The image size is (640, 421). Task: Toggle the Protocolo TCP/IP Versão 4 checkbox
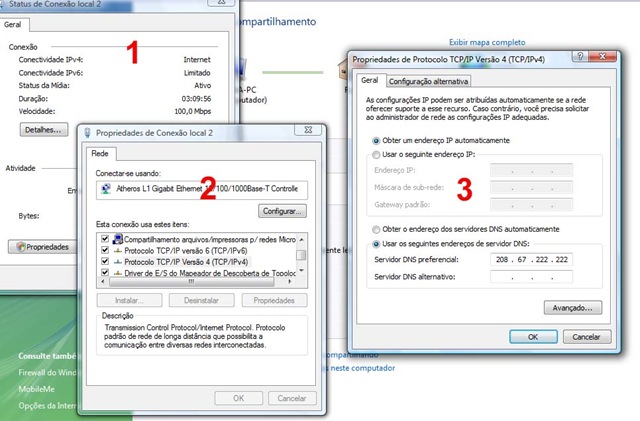click(x=105, y=261)
